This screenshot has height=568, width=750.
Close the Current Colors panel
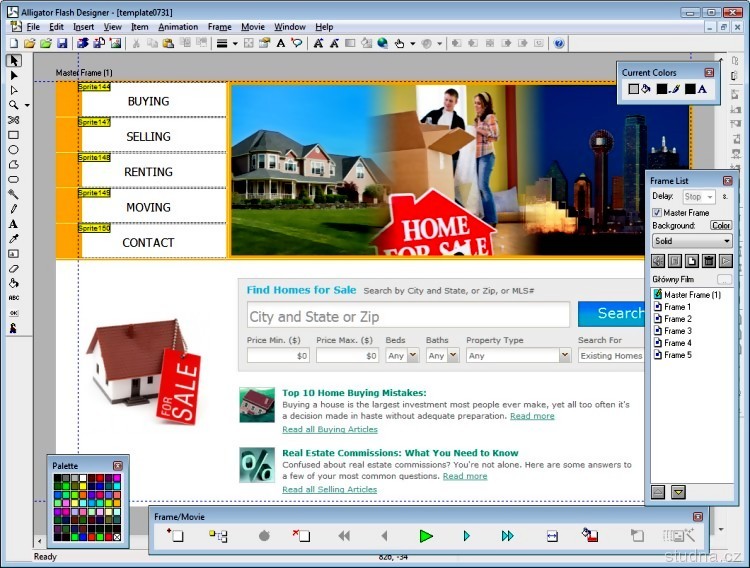click(708, 72)
